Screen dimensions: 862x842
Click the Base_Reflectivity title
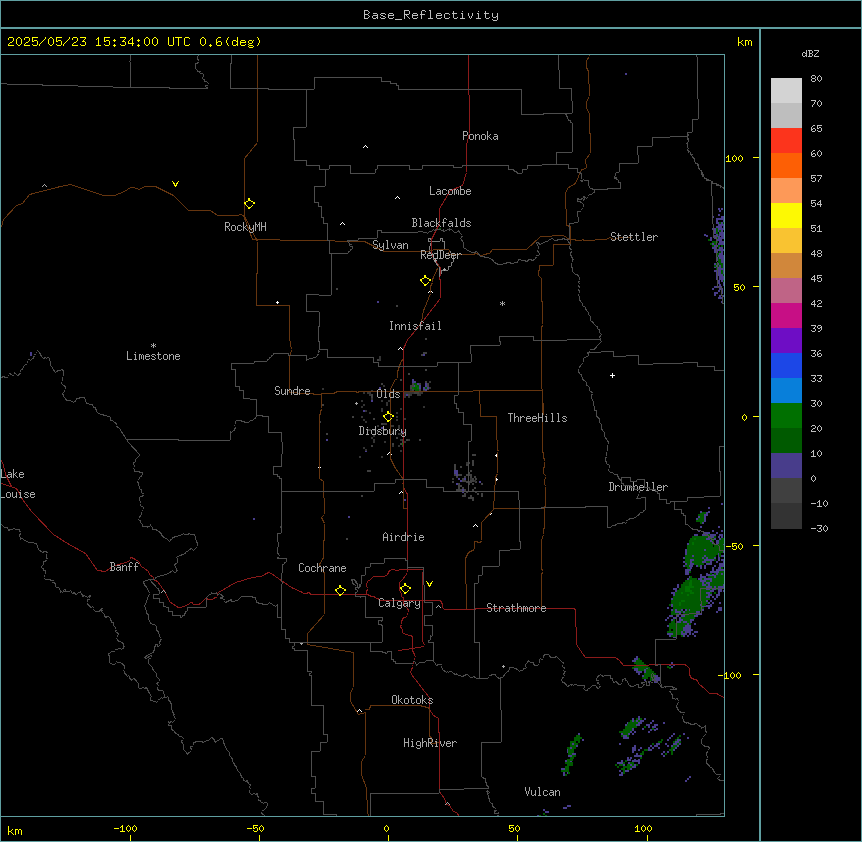431,15
